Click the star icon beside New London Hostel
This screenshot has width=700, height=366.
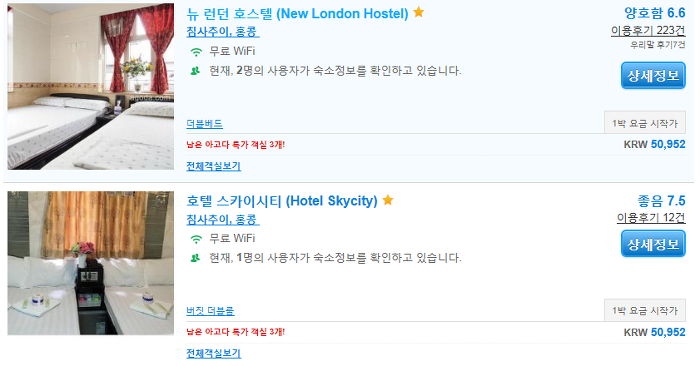click(418, 12)
